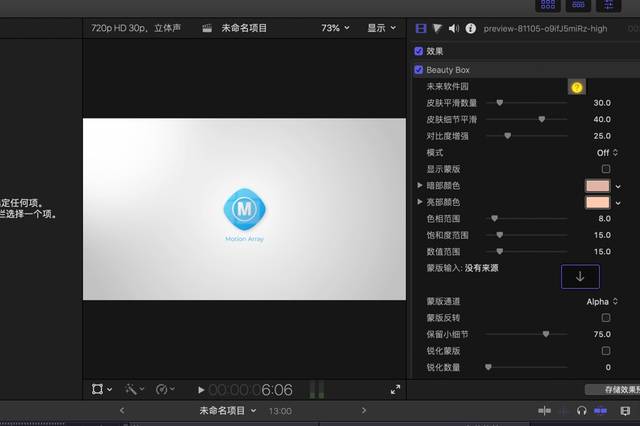
Task: Click the 蒙版输入: 没有来源 label
Action: pos(462,268)
